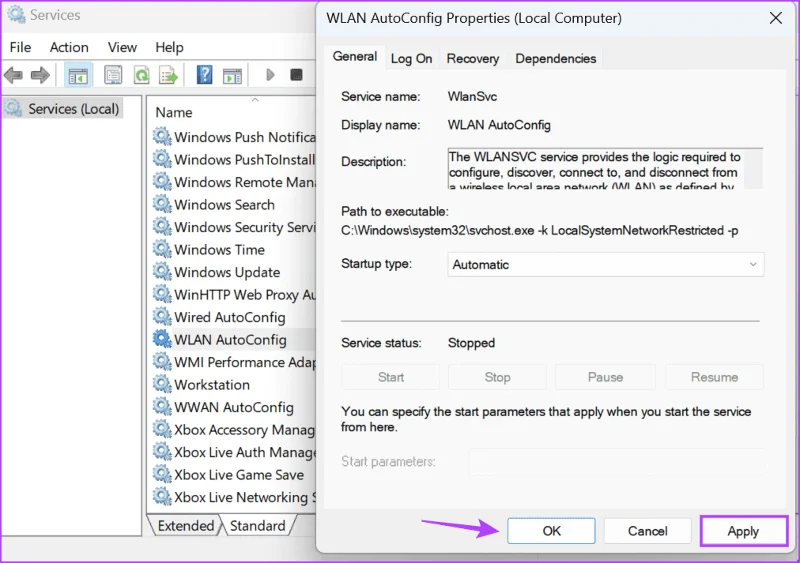Click the Cancel button
800x563 pixels.
point(647,531)
